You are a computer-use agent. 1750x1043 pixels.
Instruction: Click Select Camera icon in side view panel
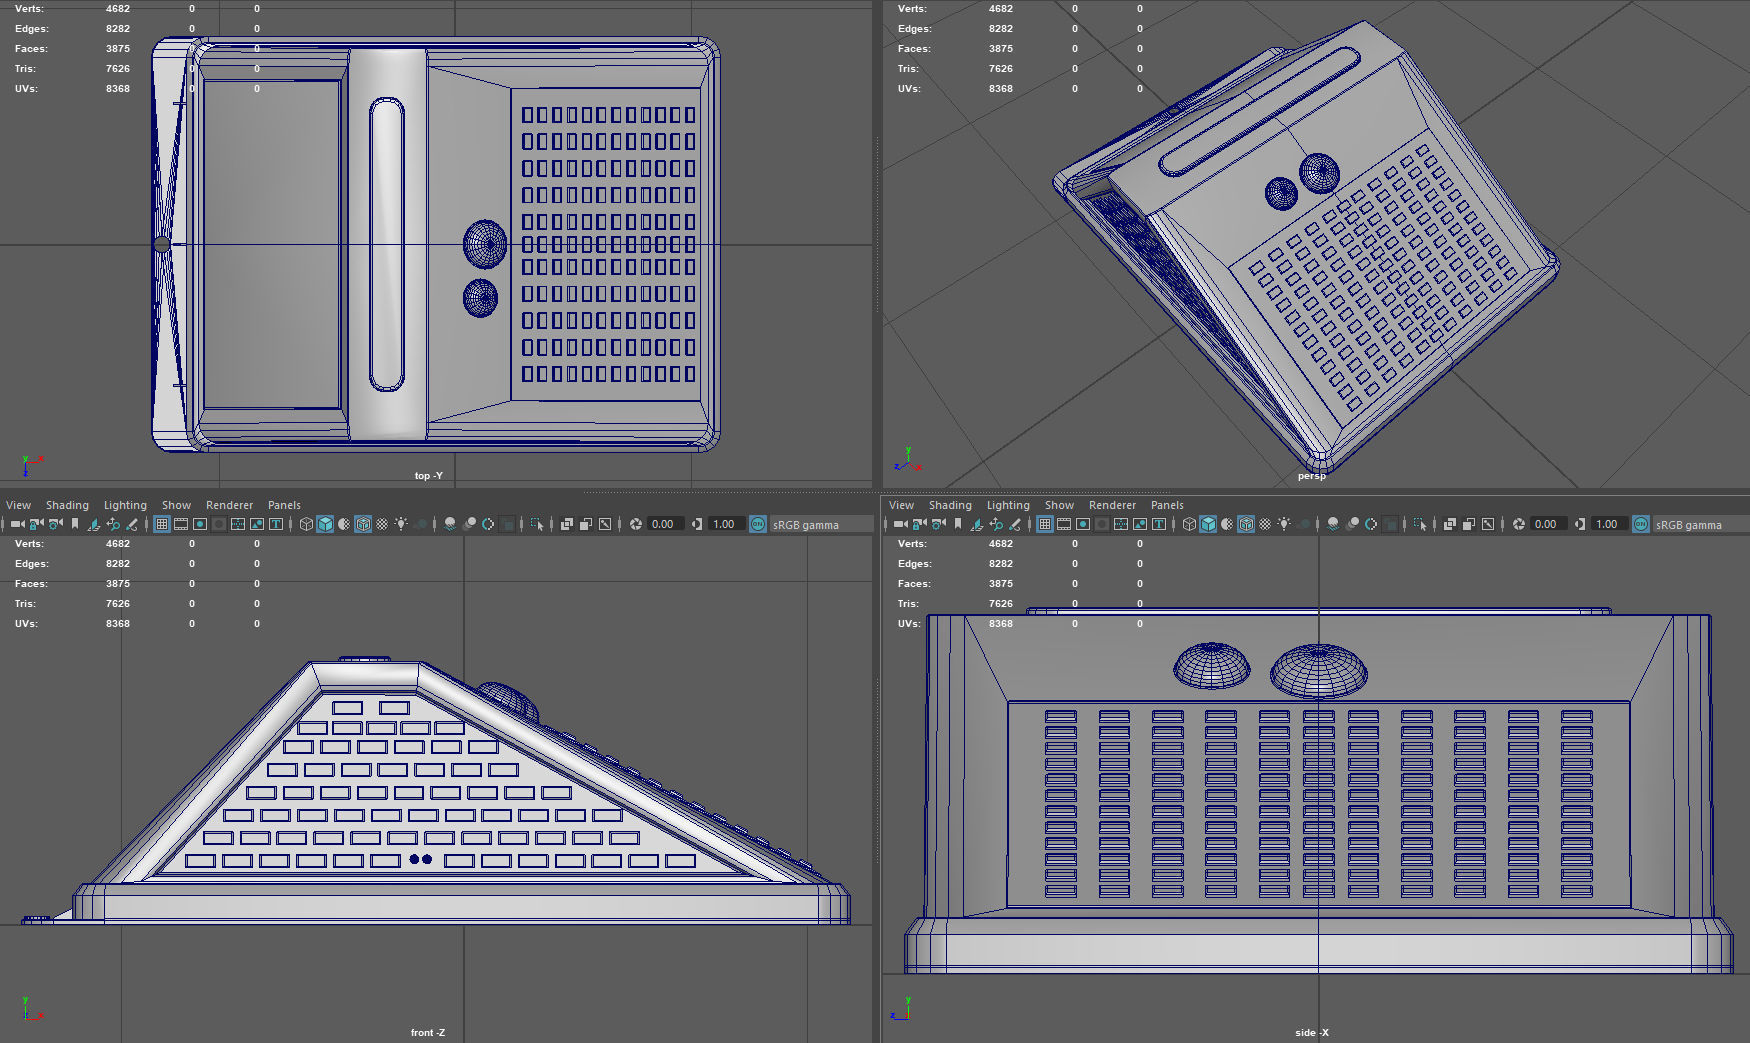coord(900,524)
